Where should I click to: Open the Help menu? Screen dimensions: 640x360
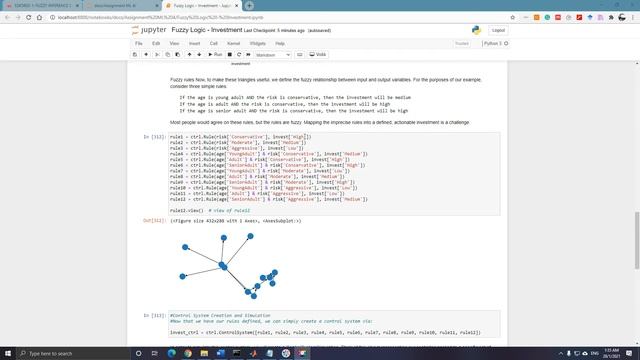pyautogui.click(x=280, y=43)
